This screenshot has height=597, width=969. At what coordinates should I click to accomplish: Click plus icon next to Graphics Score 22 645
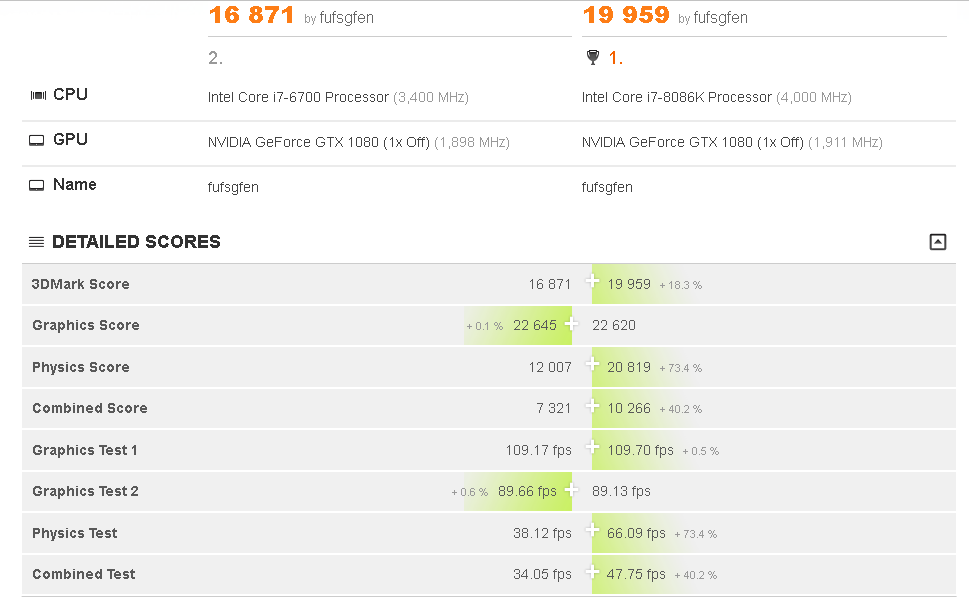[572, 323]
